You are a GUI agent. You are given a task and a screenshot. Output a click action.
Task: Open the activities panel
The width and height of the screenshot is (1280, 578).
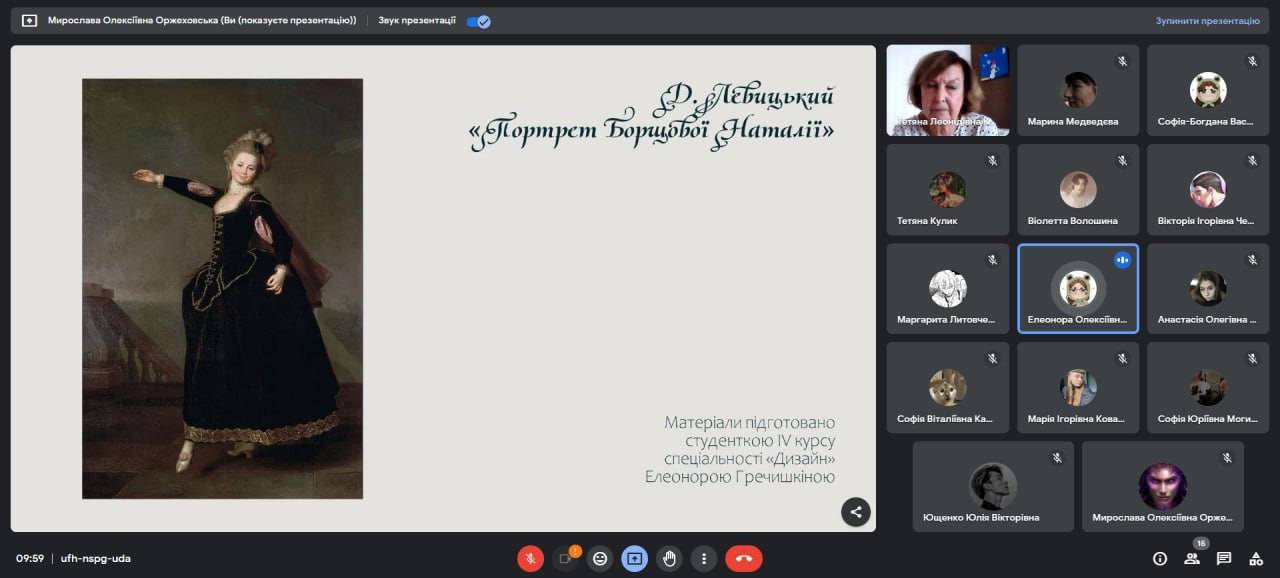pyautogui.click(x=1256, y=559)
